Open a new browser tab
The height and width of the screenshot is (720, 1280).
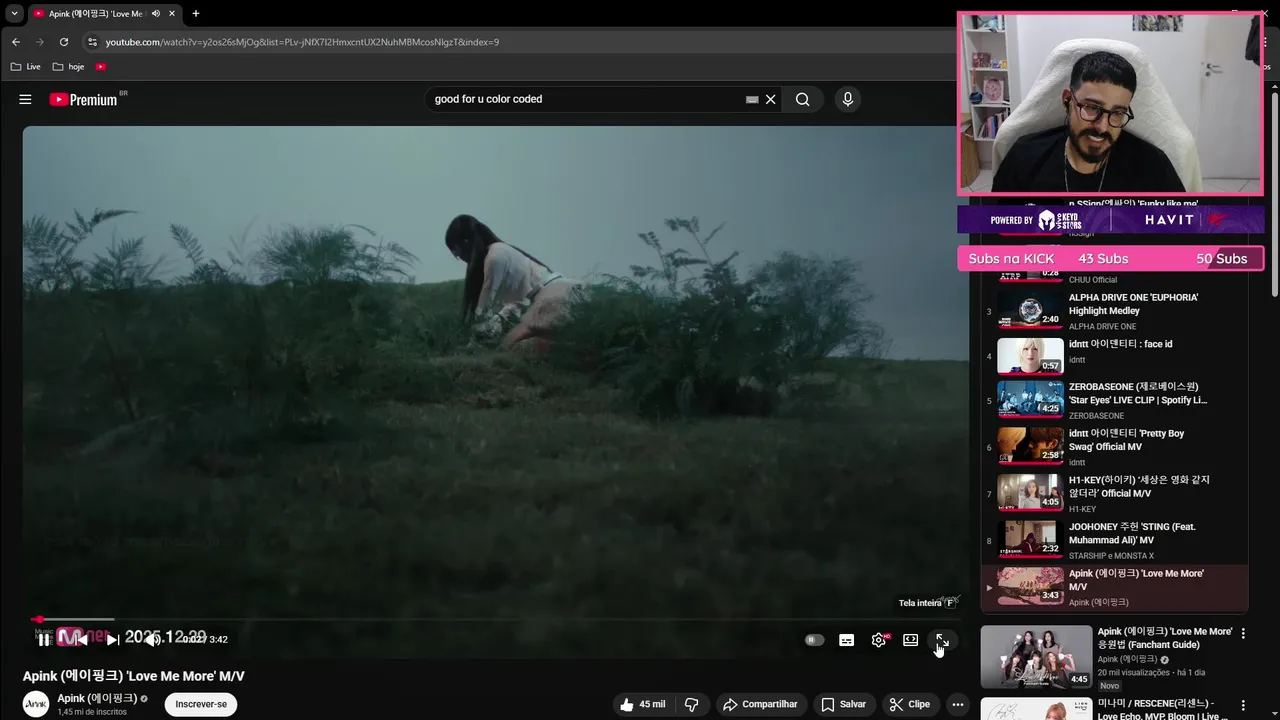(x=196, y=14)
